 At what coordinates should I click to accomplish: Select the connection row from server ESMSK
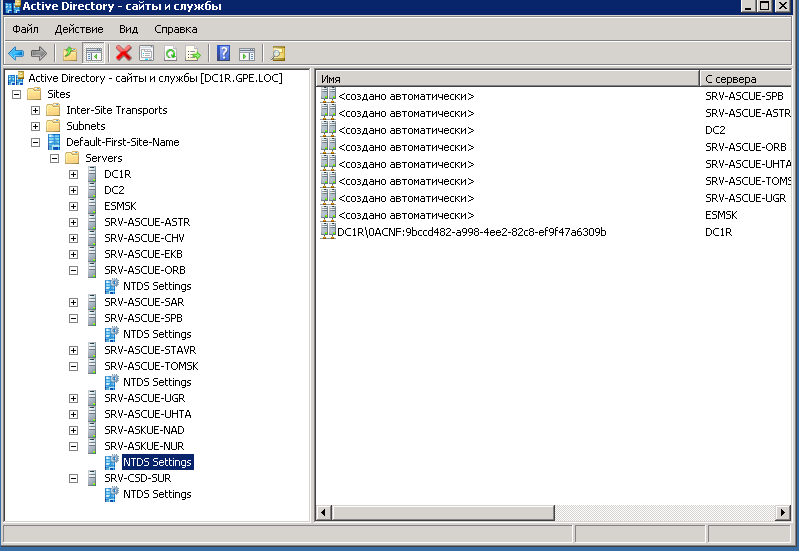click(x=553, y=215)
